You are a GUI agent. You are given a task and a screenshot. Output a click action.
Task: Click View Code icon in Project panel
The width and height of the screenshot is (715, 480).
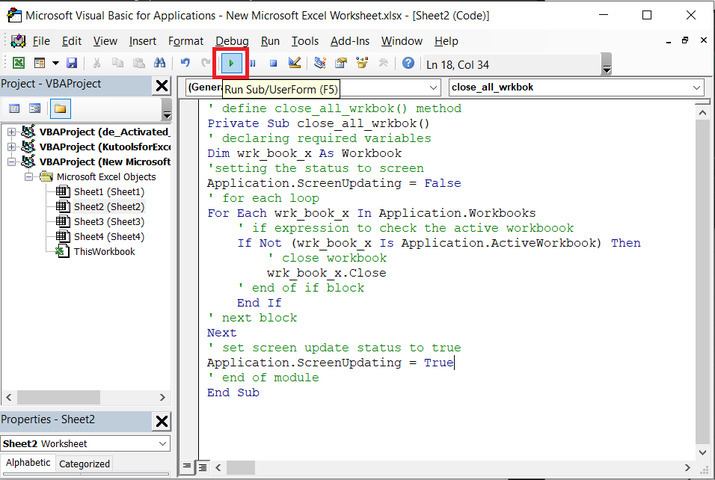(x=15, y=108)
